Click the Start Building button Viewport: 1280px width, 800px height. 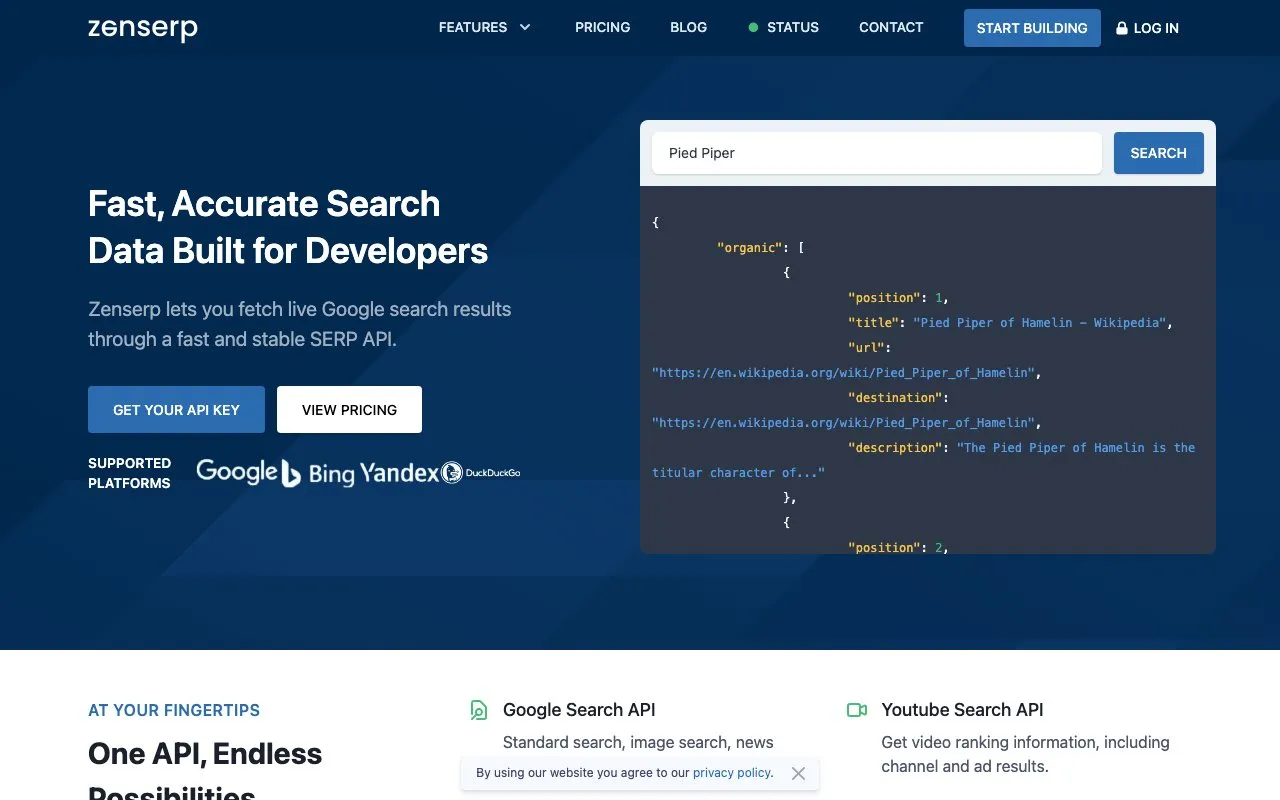(1032, 28)
